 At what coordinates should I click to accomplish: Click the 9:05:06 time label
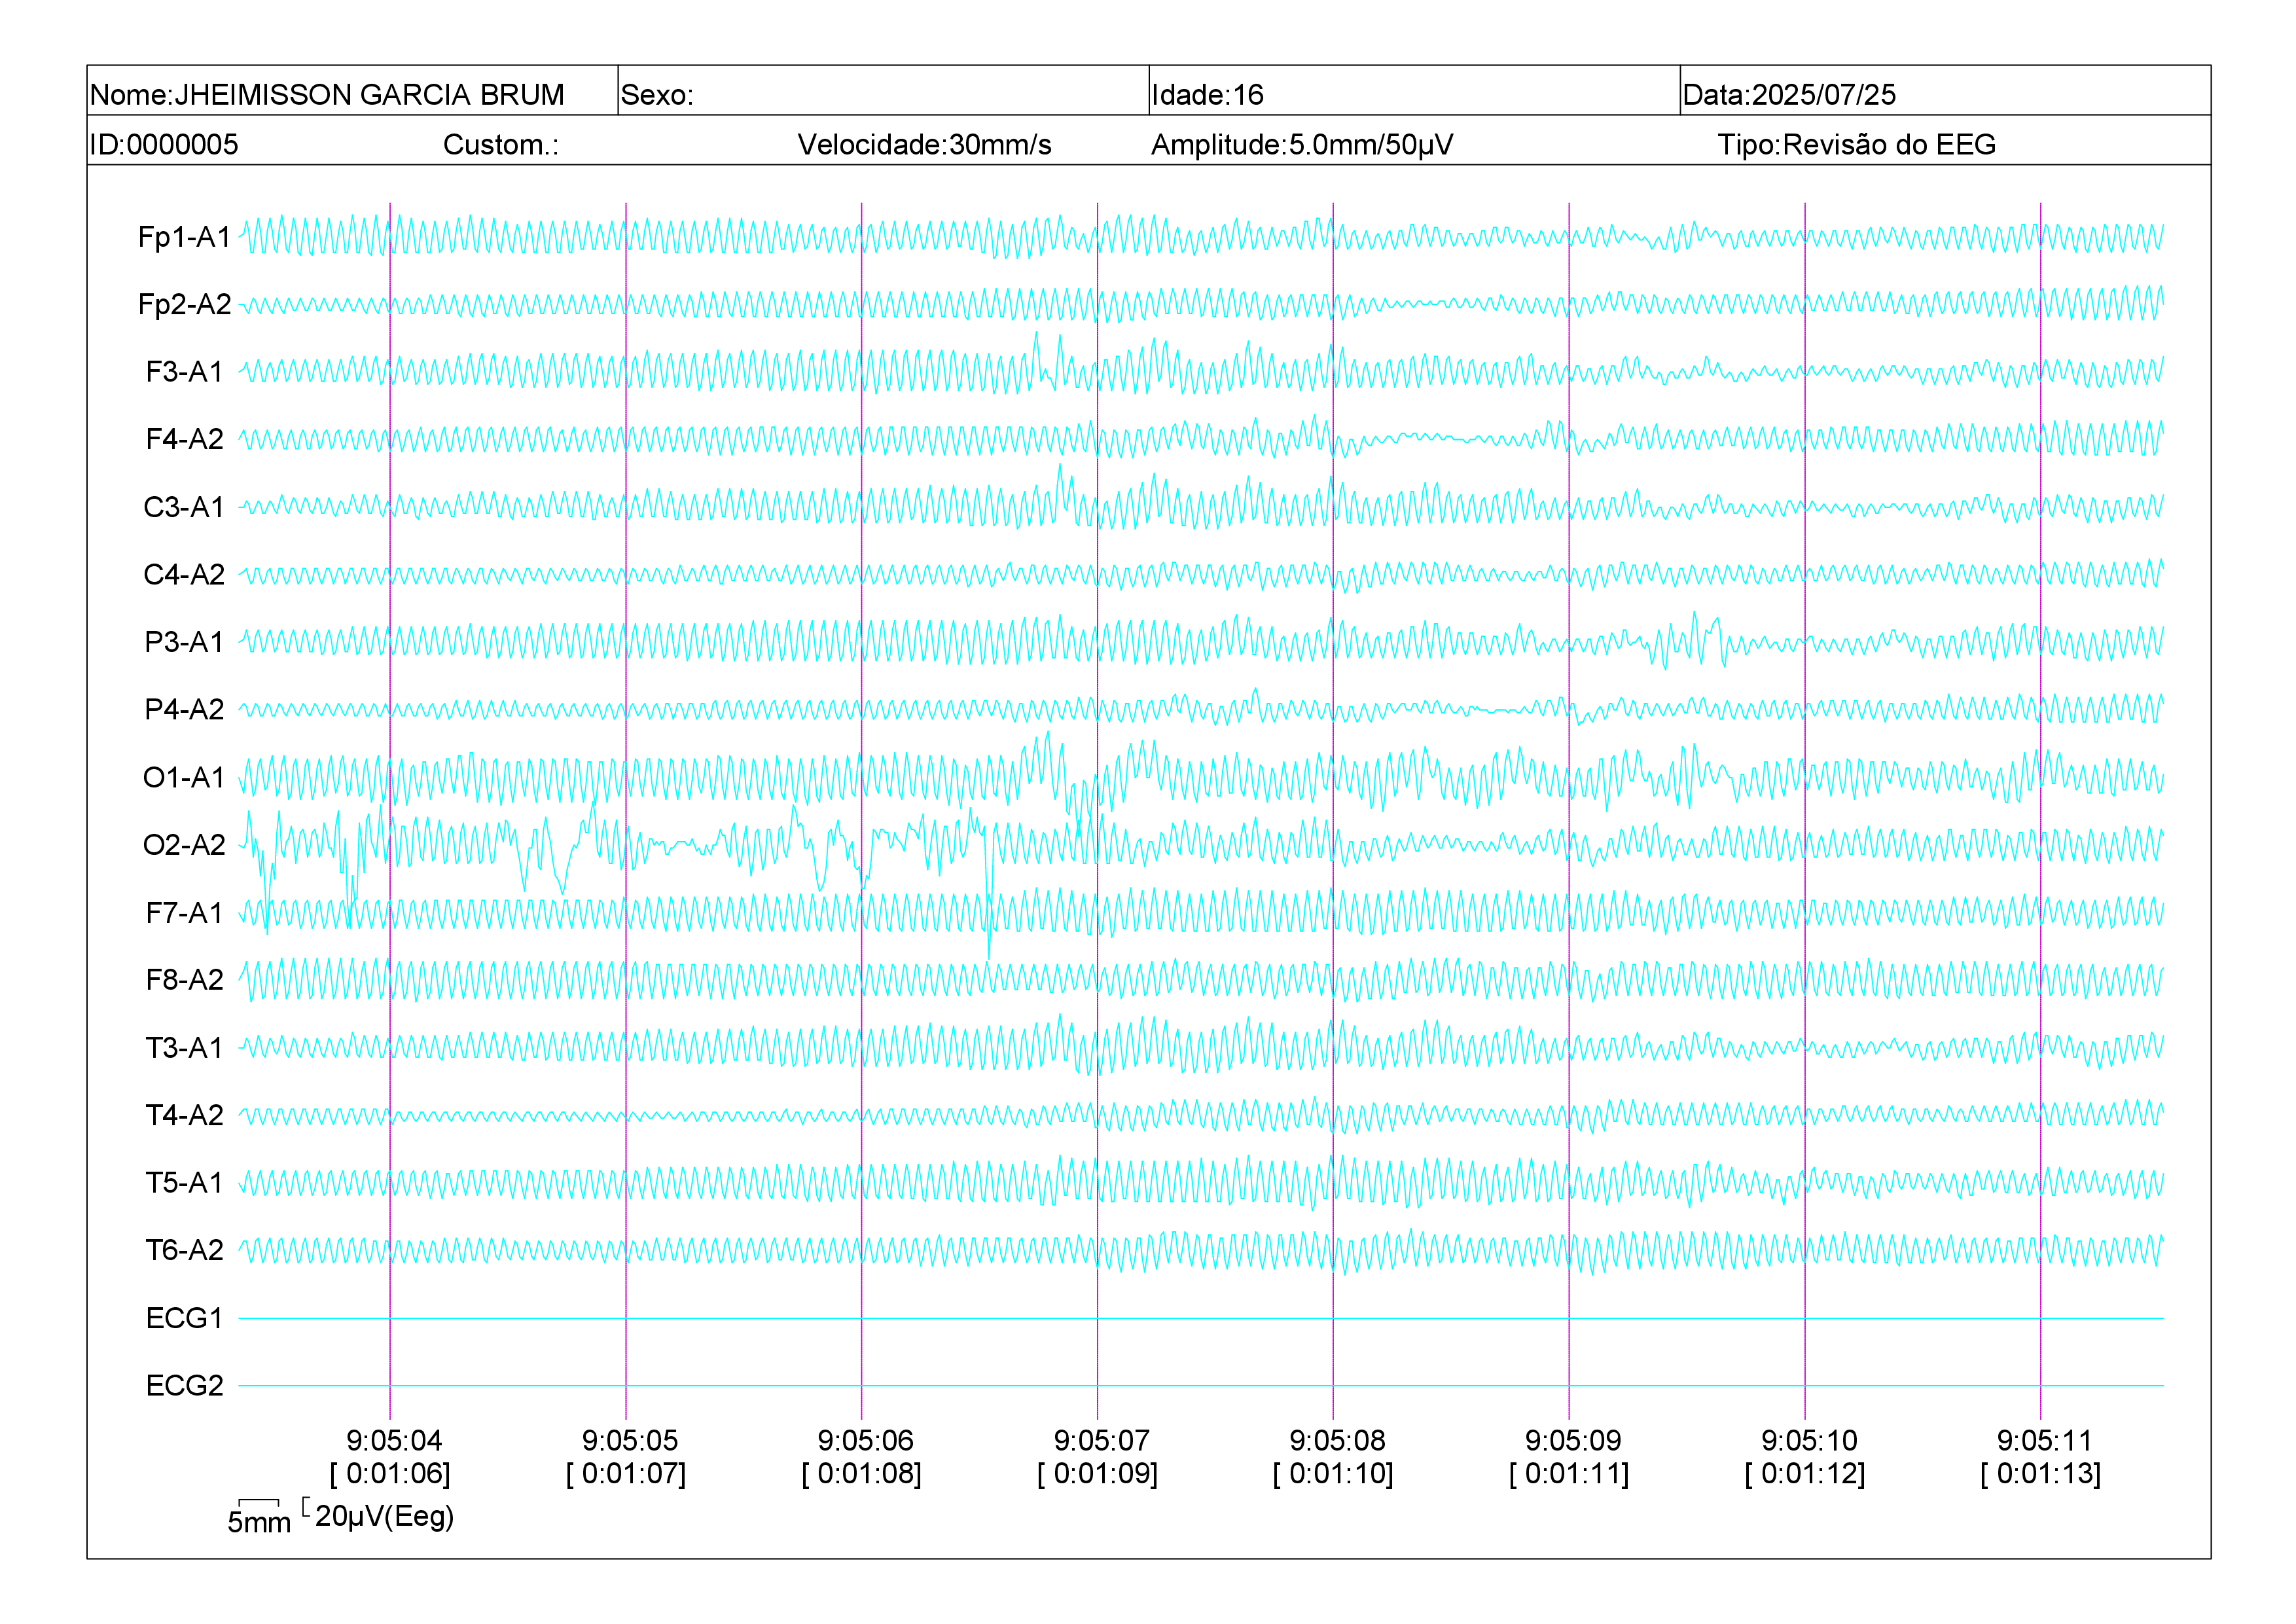(866, 1441)
